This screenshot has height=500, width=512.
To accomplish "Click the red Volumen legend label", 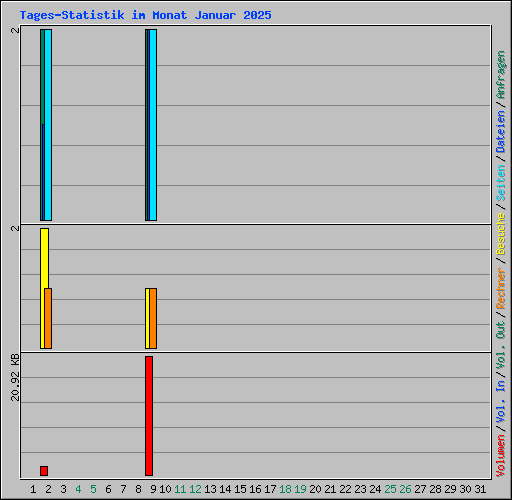I will pyautogui.click(x=501, y=456).
